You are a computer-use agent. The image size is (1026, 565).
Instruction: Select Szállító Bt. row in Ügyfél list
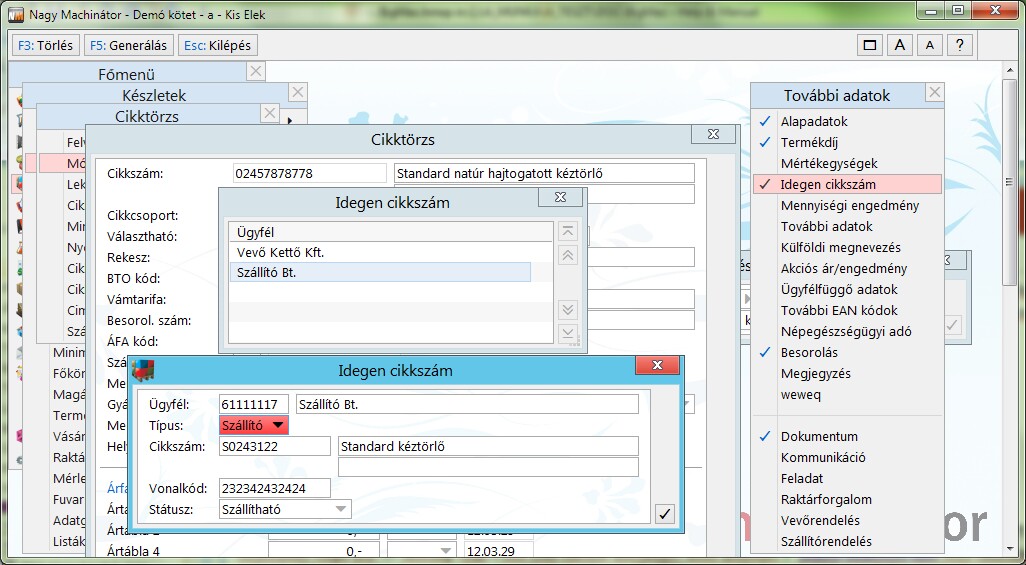pyautogui.click(x=380, y=272)
